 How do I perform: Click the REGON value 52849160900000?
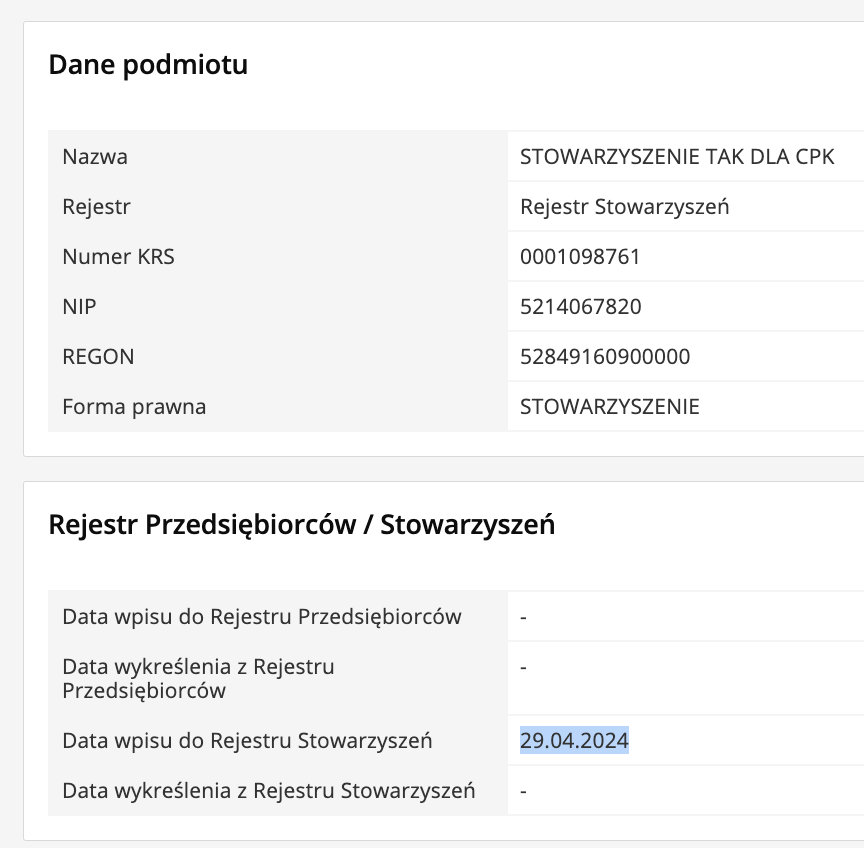click(x=605, y=357)
